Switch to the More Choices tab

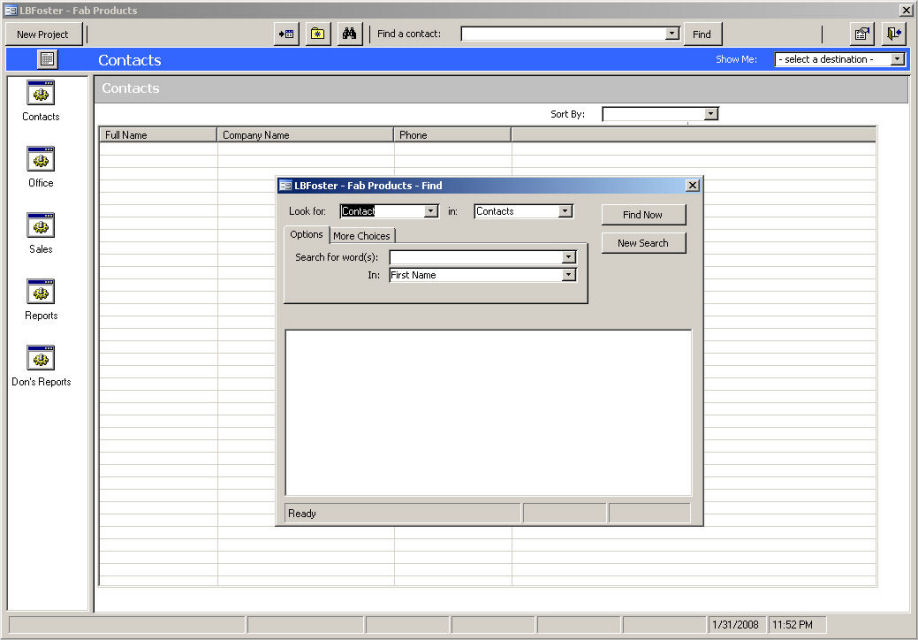pos(362,236)
